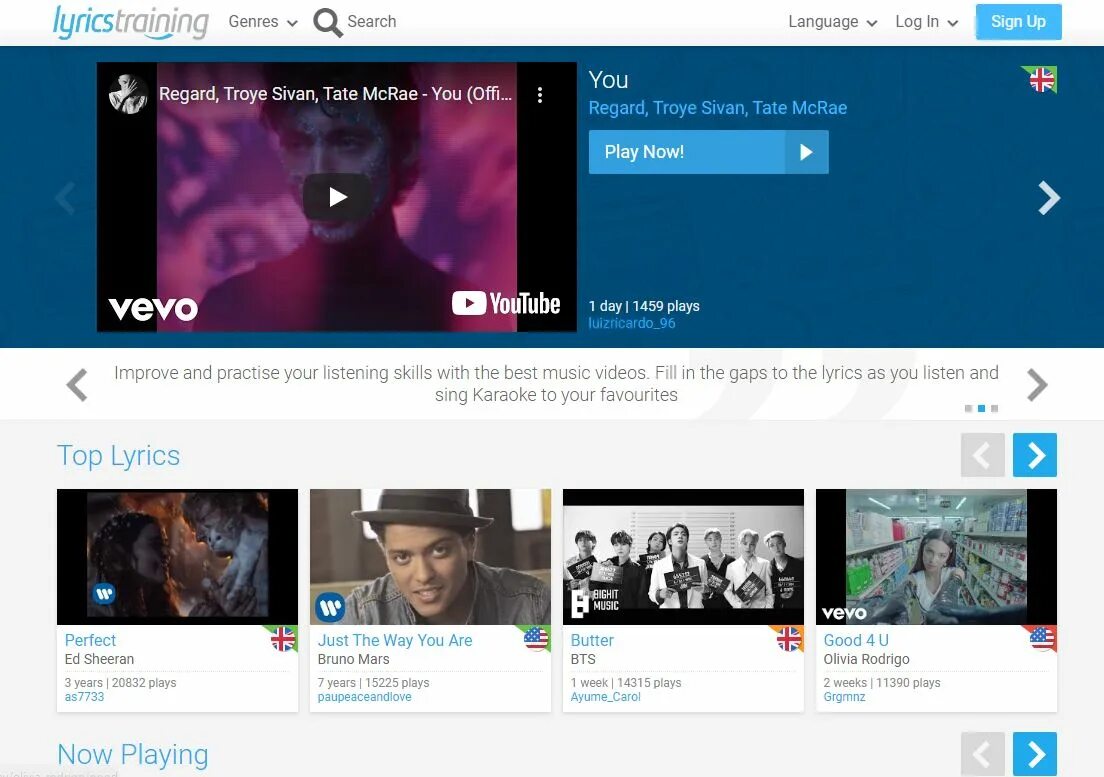1104x777 pixels.
Task: Click the Butter song title
Action: [x=592, y=640]
